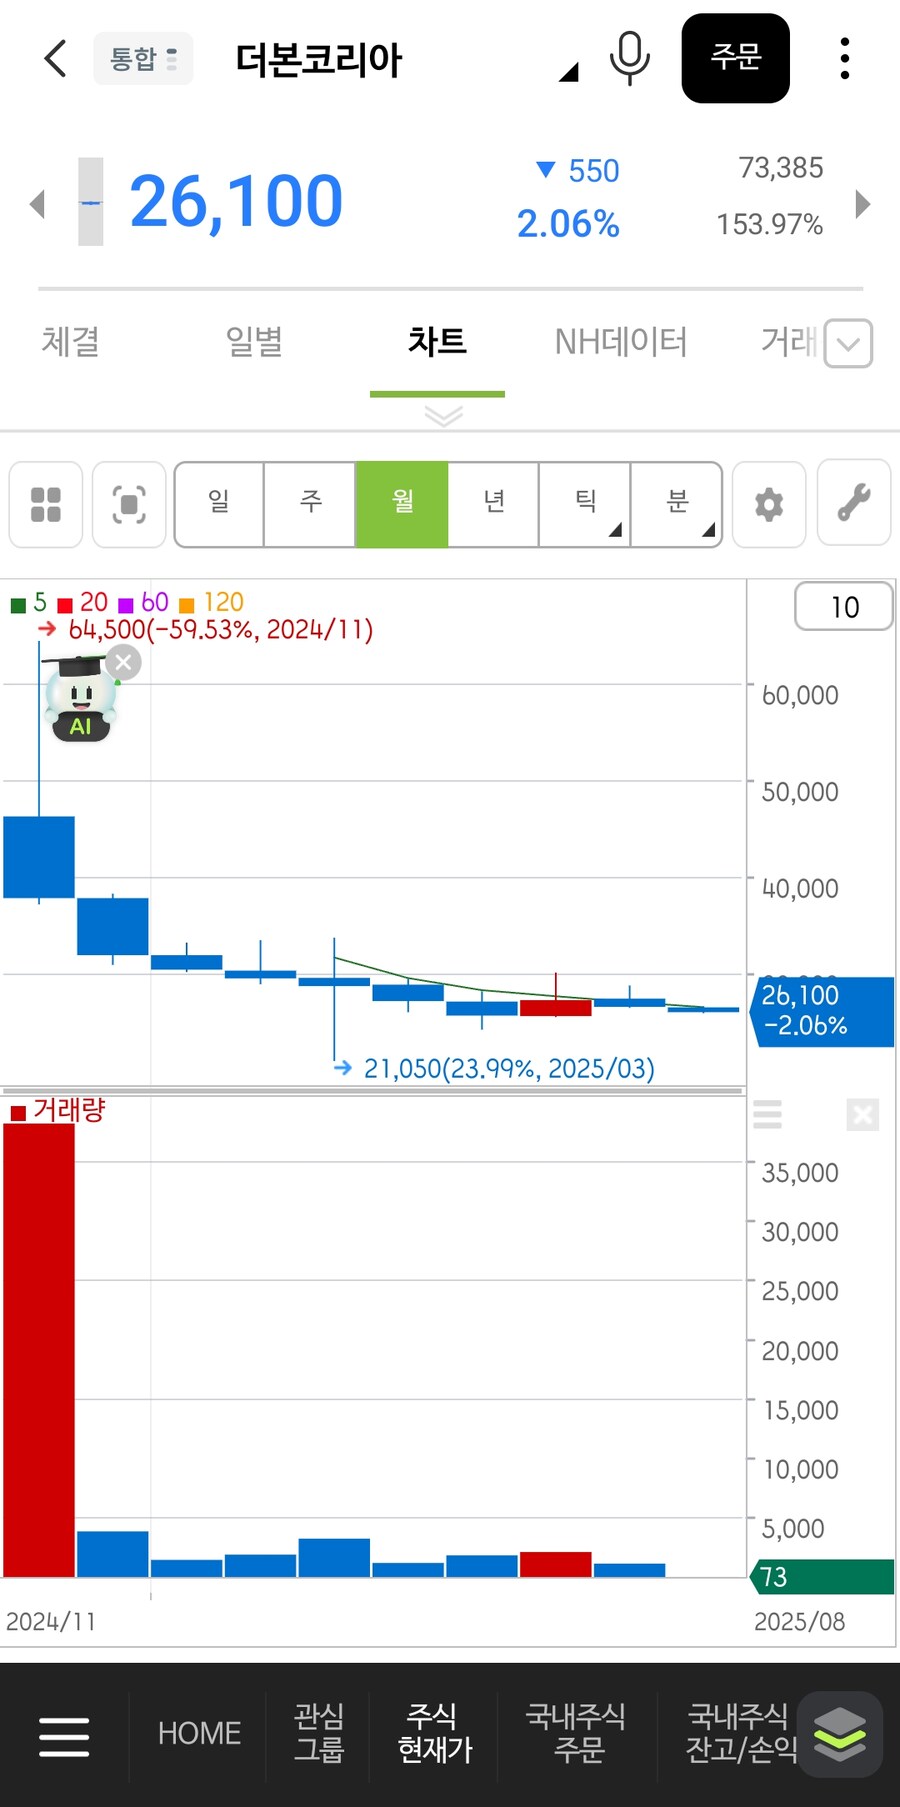
Task: Select the current price 26,100
Action: [236, 202]
